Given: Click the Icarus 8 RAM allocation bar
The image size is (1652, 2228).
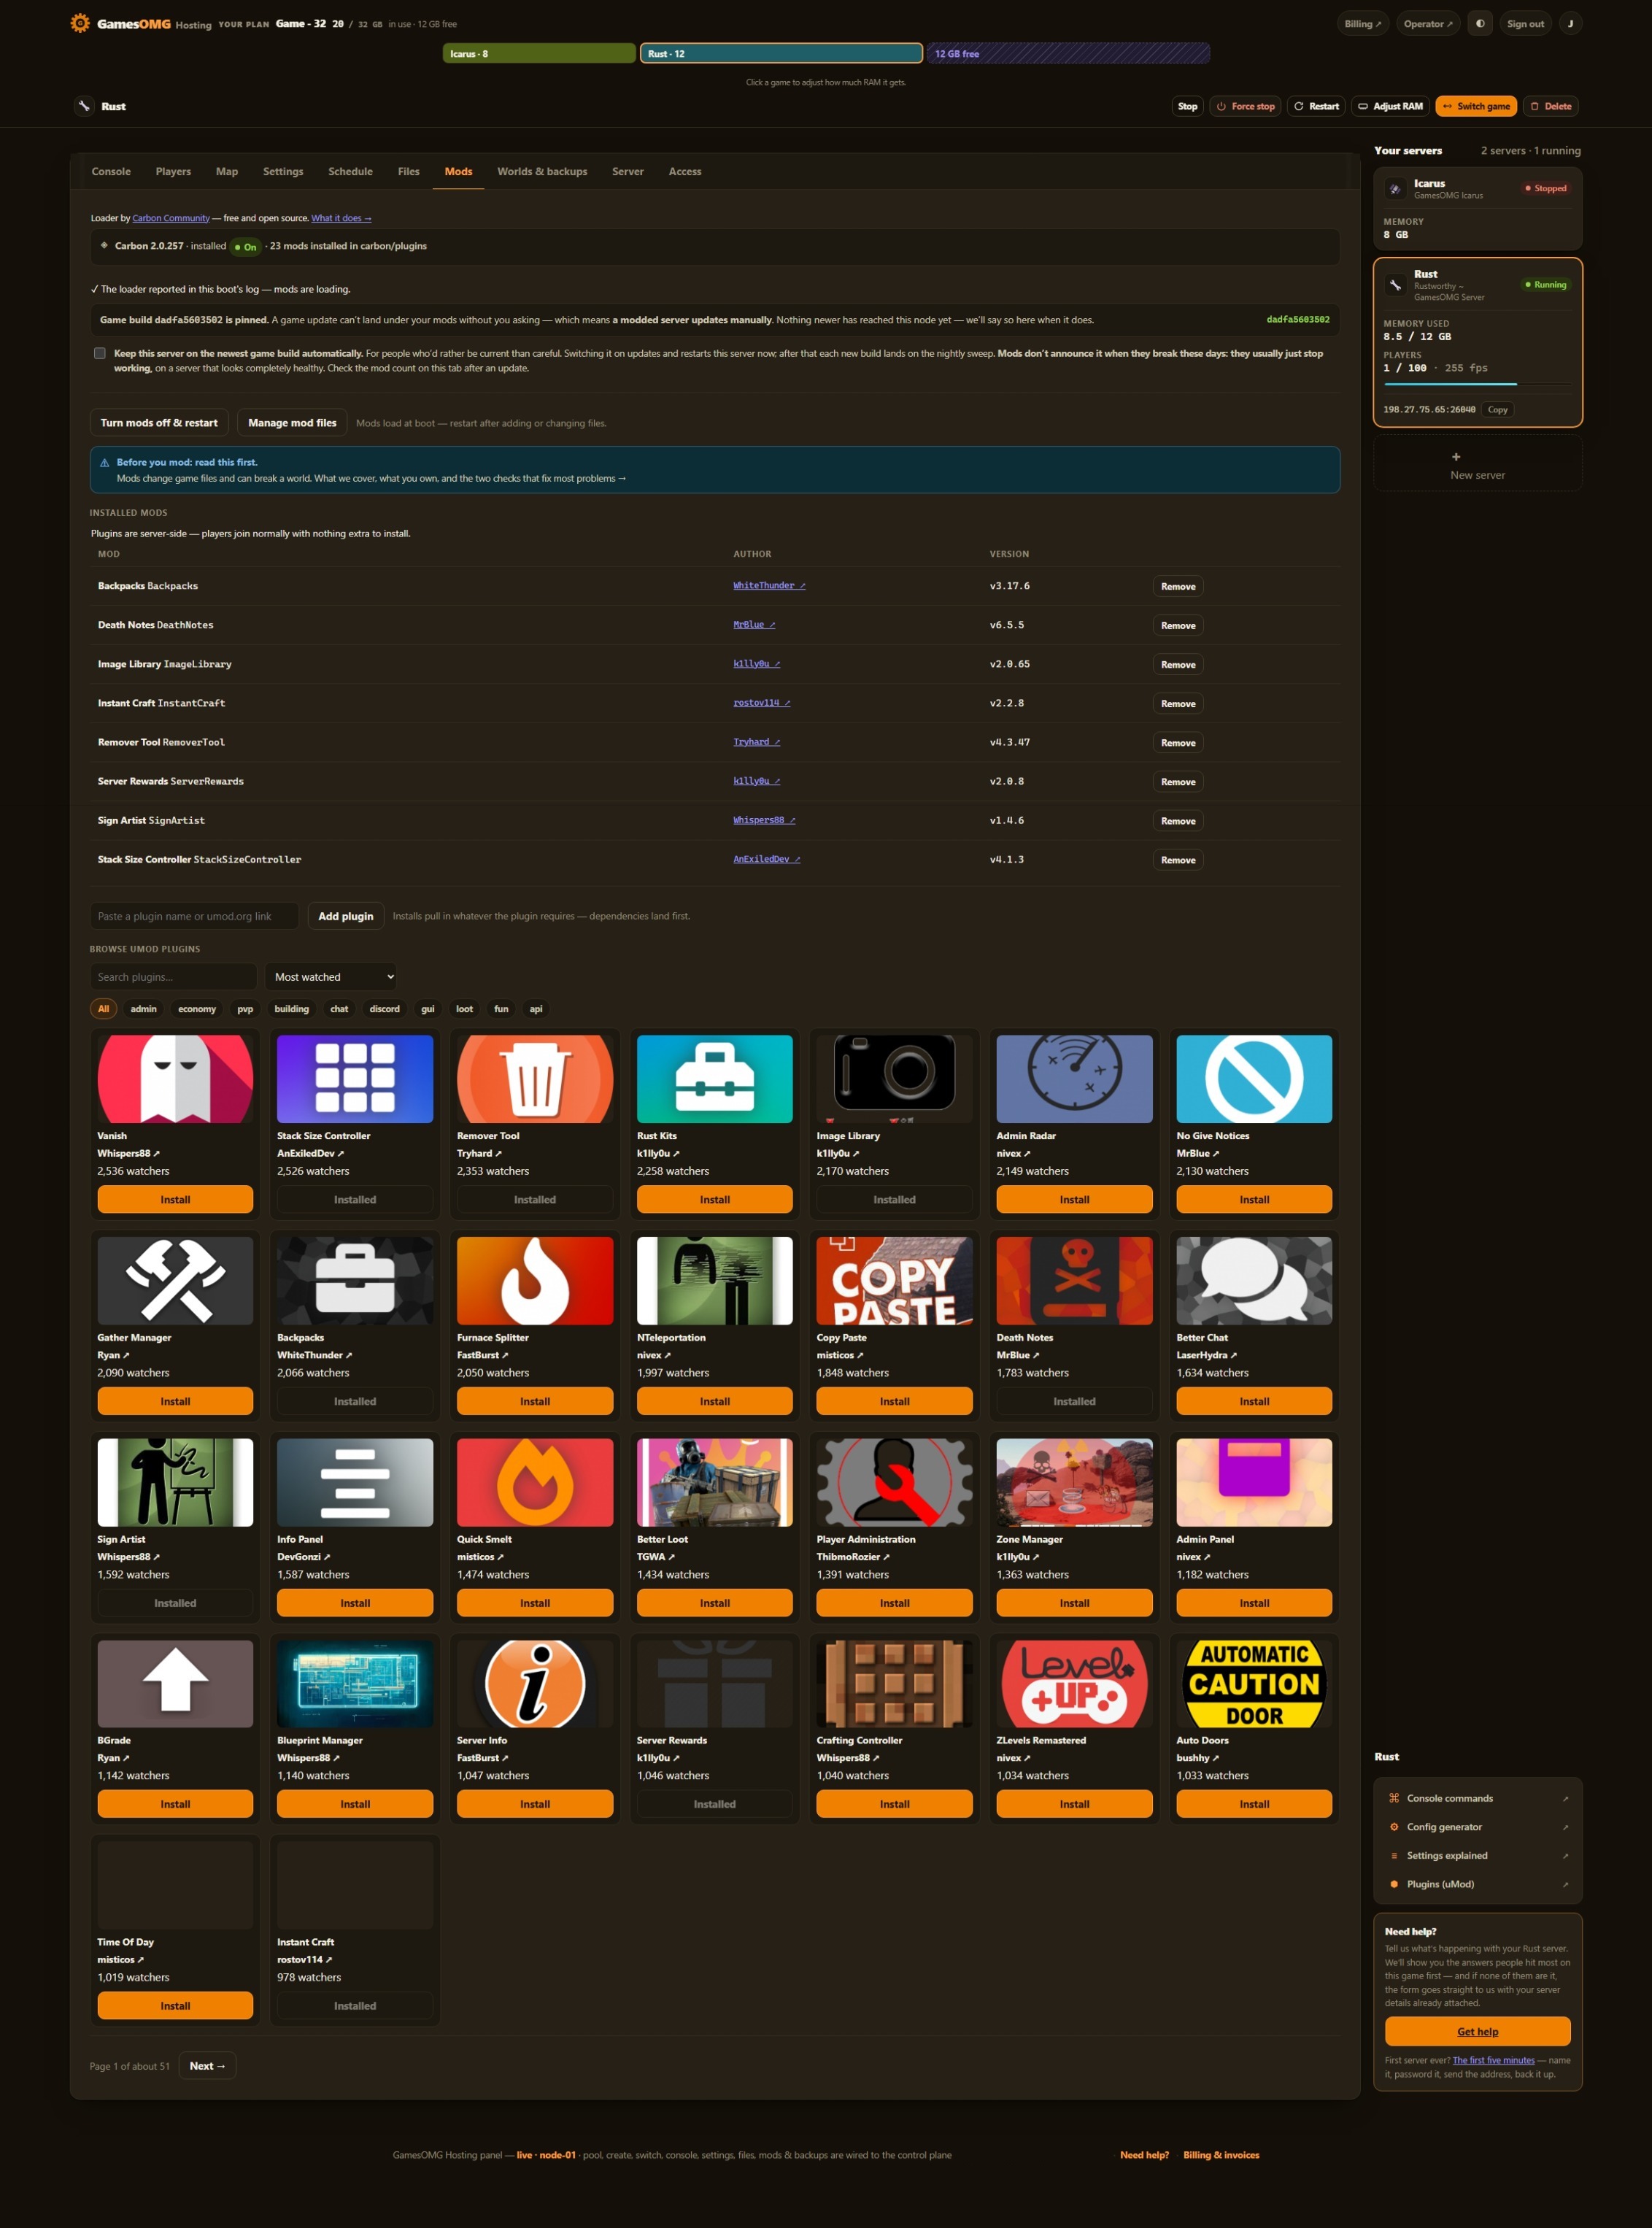Looking at the screenshot, I should (x=539, y=53).
